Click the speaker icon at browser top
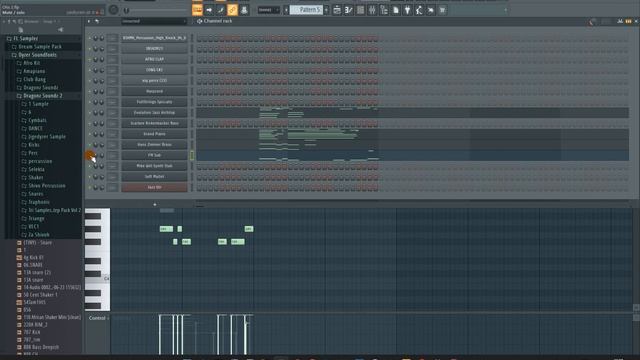 click(x=60, y=30)
